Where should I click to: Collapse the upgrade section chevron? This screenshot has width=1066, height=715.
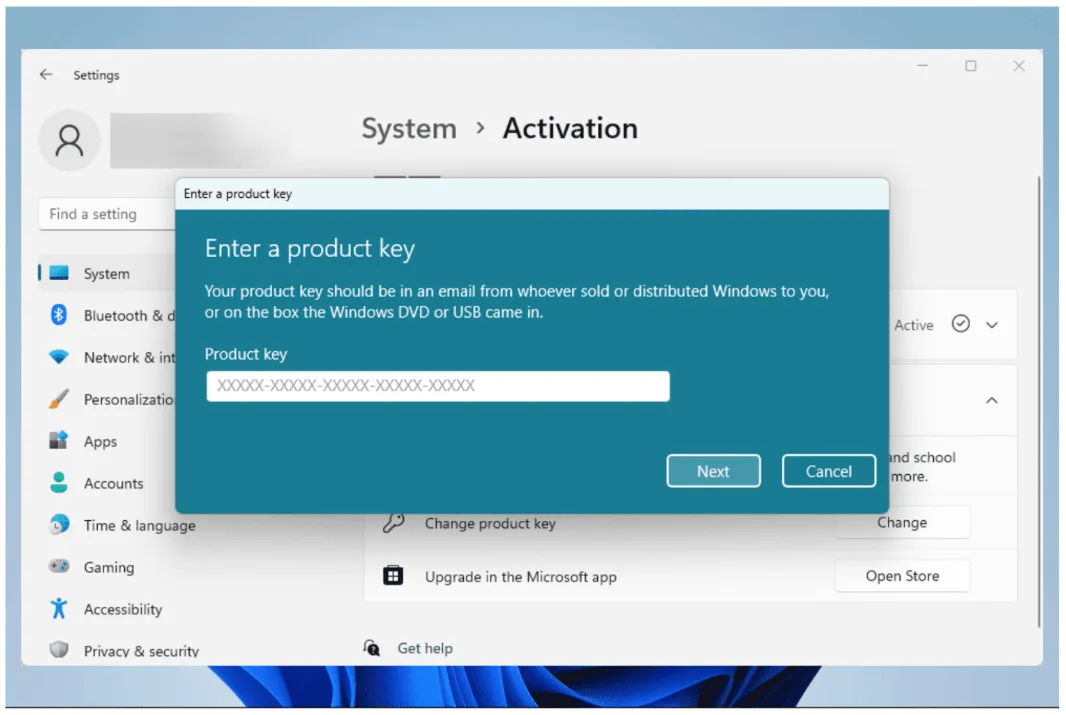pyautogui.click(x=992, y=400)
